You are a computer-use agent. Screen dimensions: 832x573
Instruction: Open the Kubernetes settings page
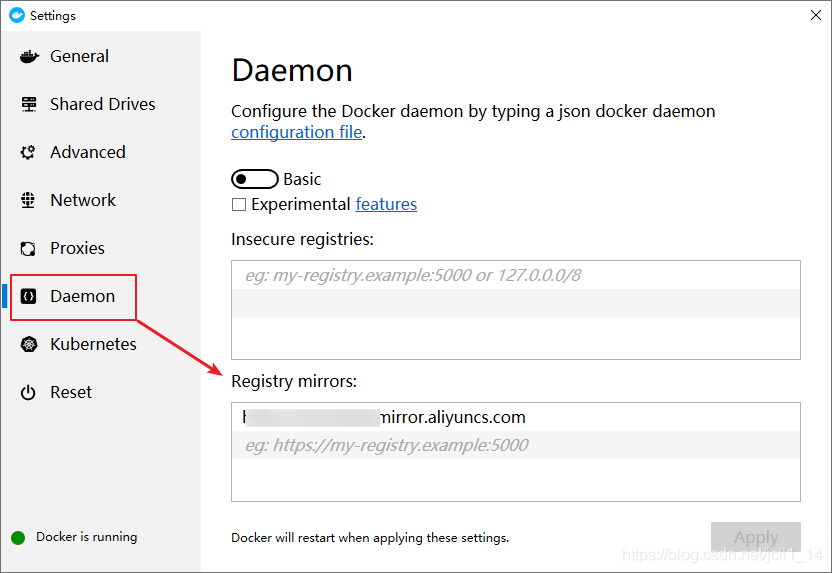click(x=93, y=344)
